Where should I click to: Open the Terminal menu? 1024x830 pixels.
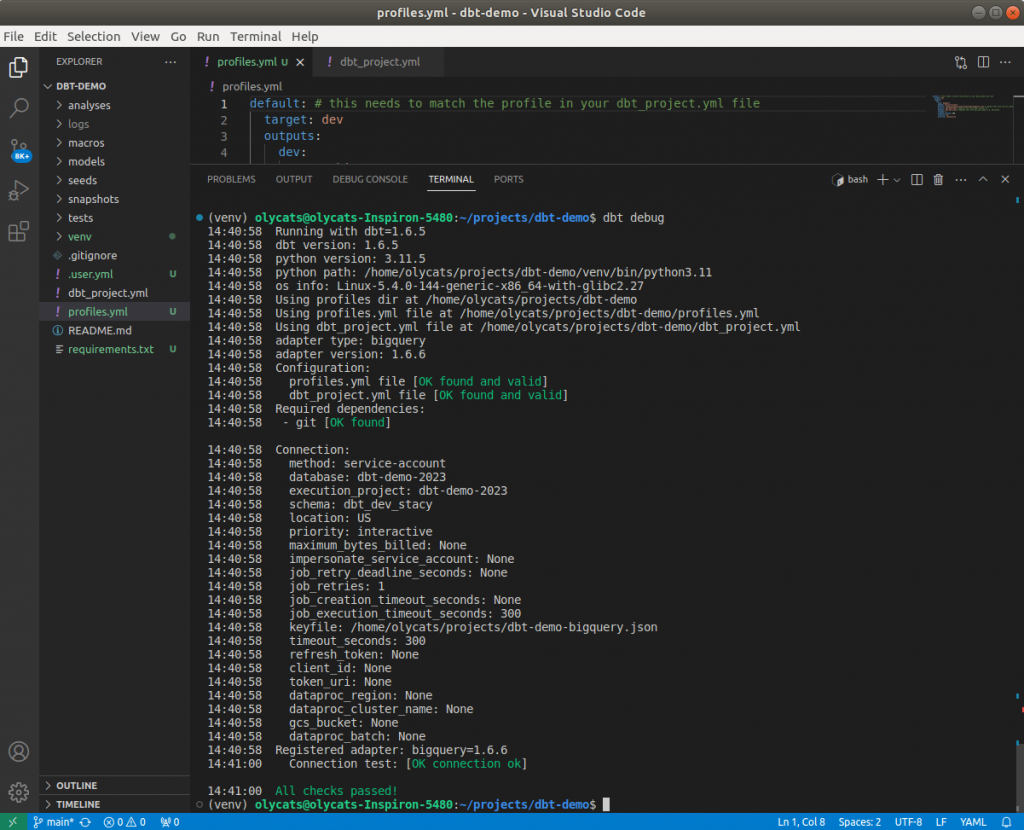(x=255, y=37)
